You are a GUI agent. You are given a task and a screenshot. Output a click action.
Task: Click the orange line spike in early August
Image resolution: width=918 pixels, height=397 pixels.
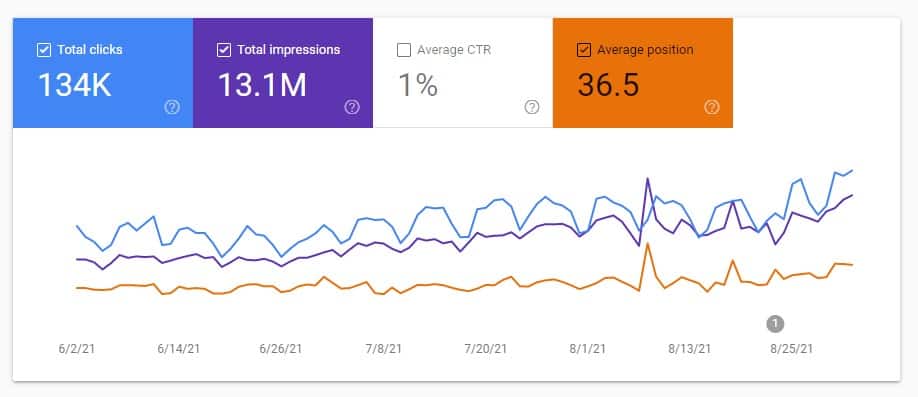pyautogui.click(x=647, y=244)
